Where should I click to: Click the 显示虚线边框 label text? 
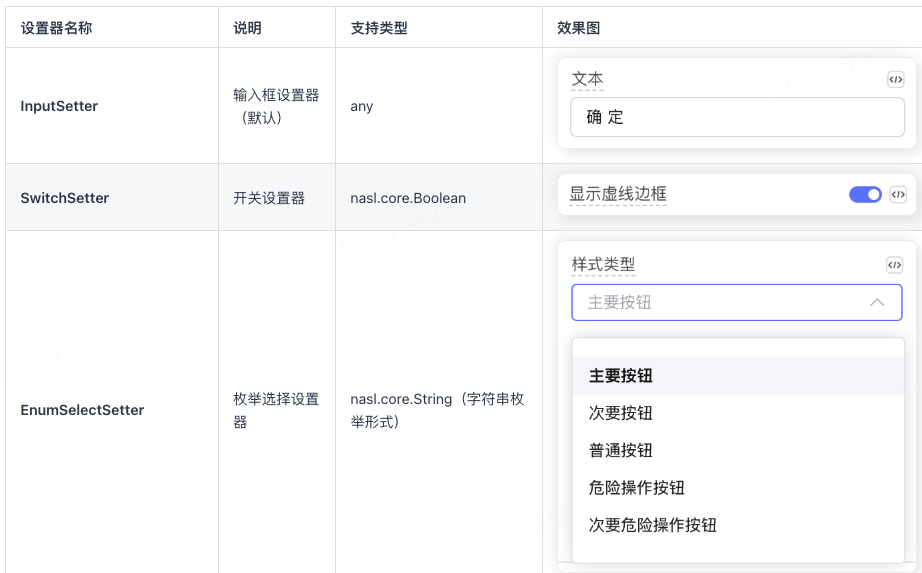click(618, 194)
